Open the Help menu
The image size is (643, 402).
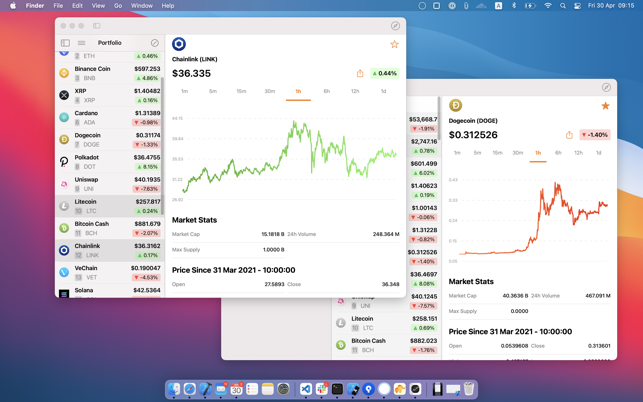[168, 6]
